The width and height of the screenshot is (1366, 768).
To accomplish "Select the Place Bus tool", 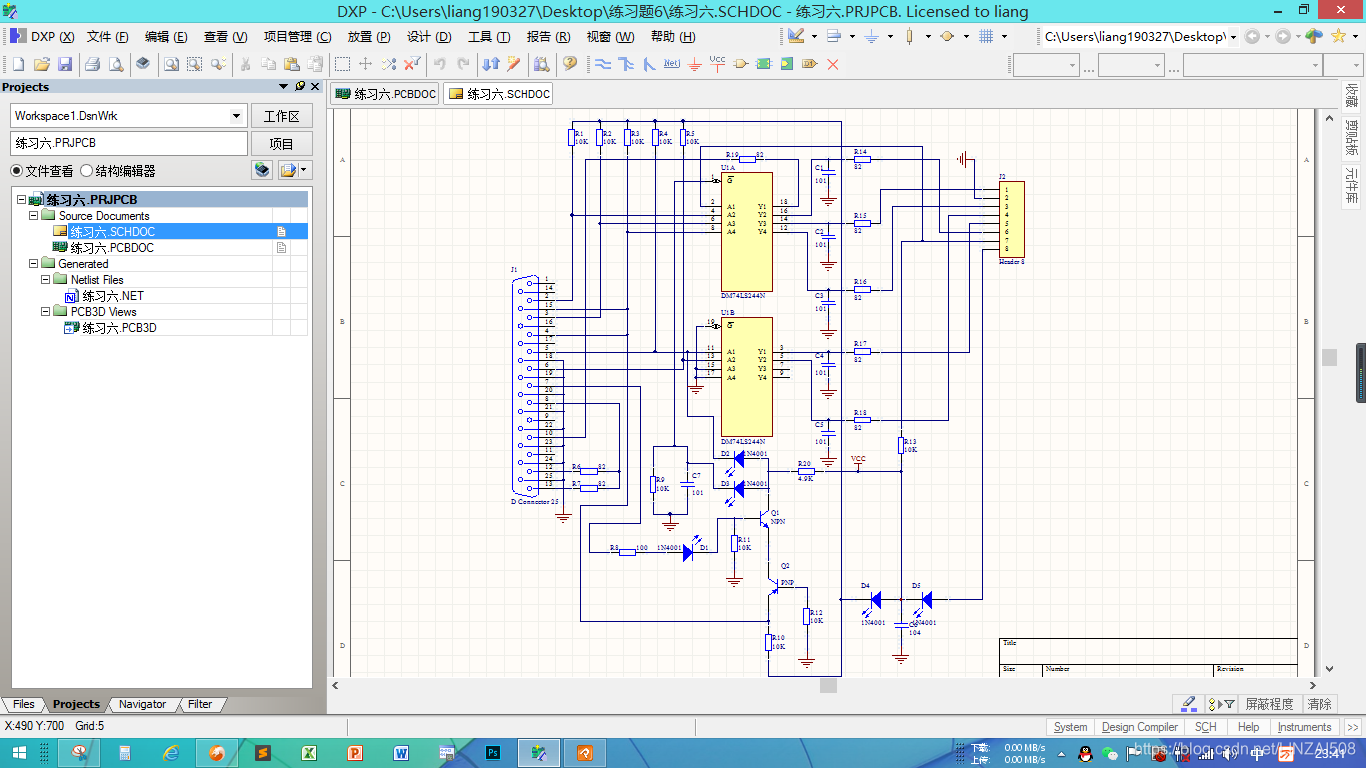I will (626, 64).
